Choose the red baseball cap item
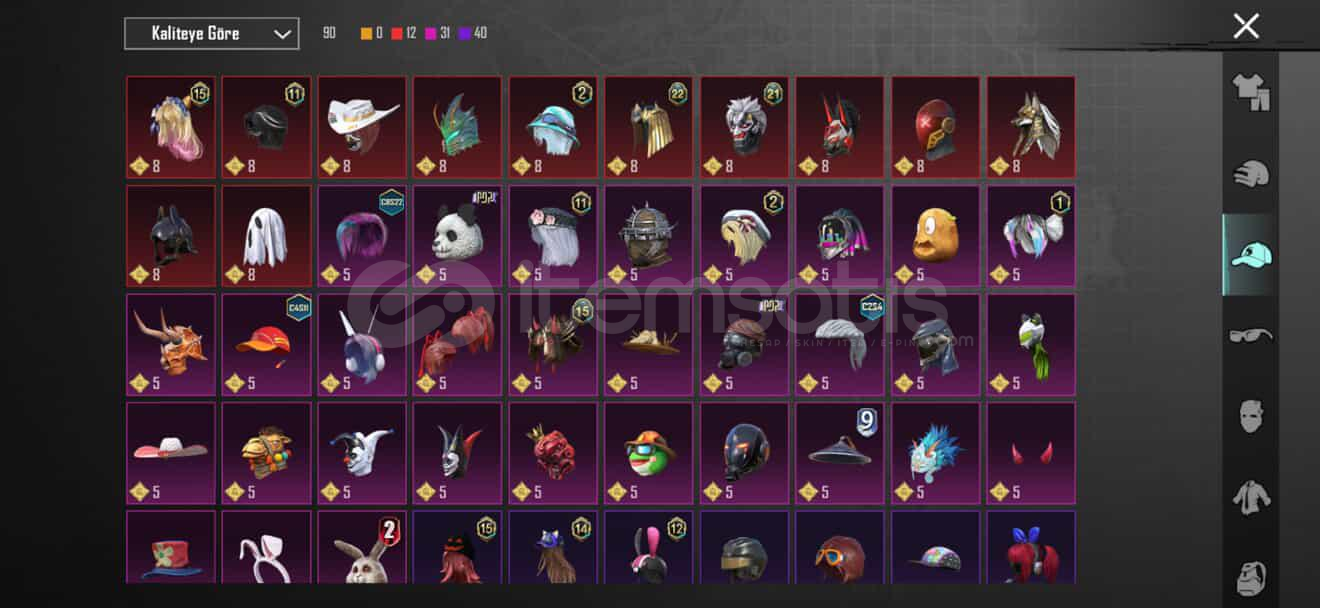The image size is (1320, 608). coord(266,344)
